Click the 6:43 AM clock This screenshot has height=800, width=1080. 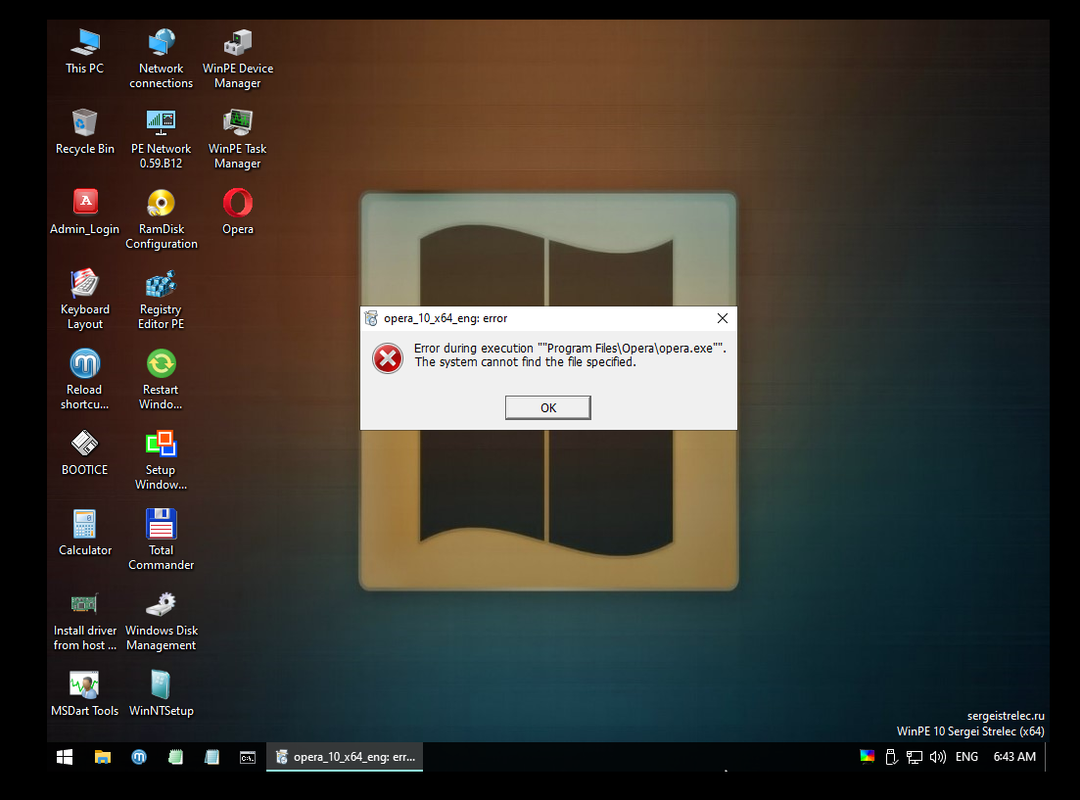click(1015, 757)
